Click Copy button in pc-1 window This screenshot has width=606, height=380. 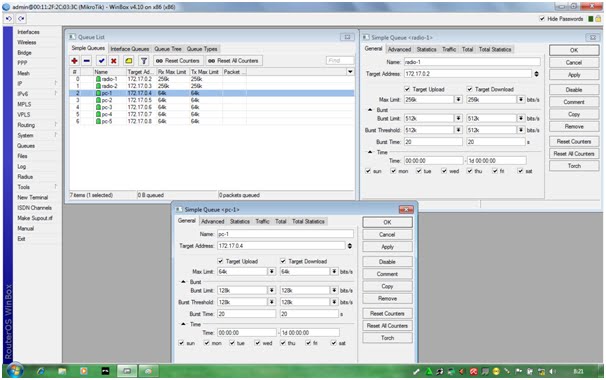[x=387, y=286]
